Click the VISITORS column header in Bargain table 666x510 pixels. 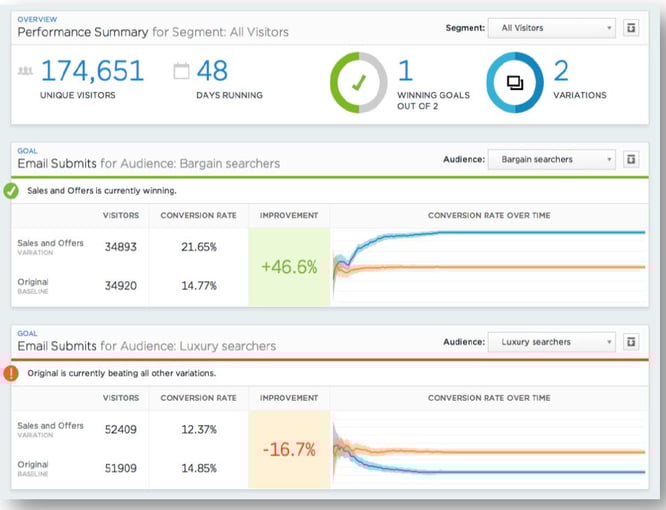click(121, 216)
